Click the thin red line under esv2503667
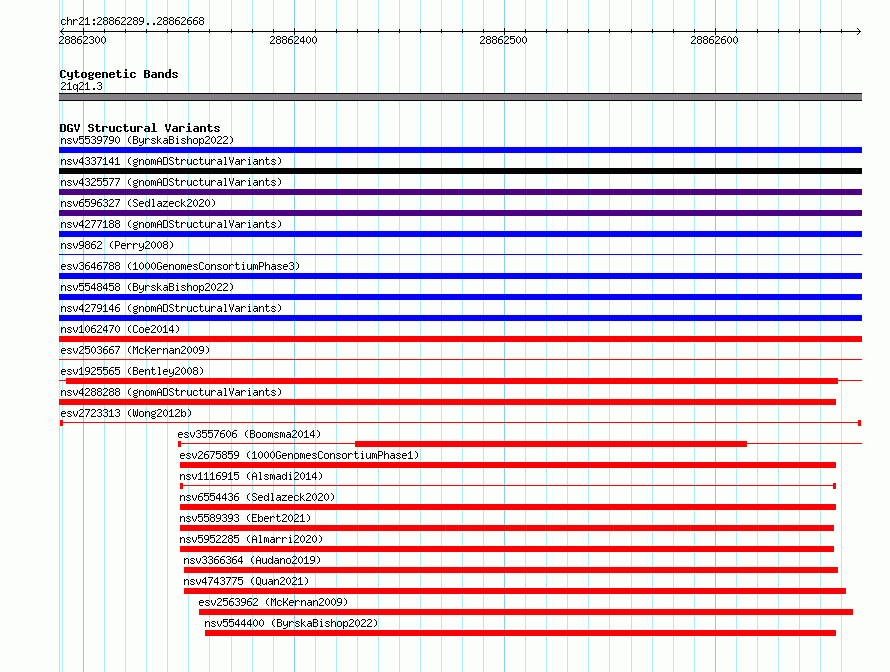Screen dimensions: 890x672 pos(460,359)
